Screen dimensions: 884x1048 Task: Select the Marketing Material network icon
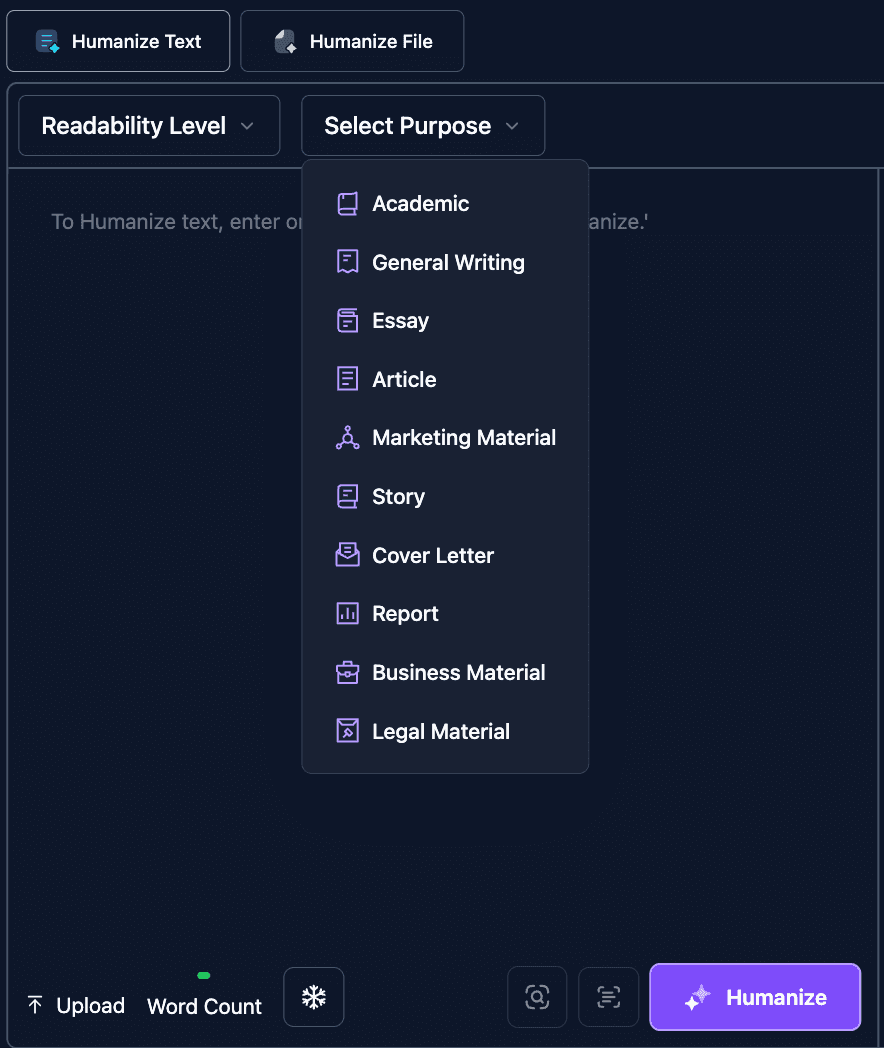[x=347, y=437]
